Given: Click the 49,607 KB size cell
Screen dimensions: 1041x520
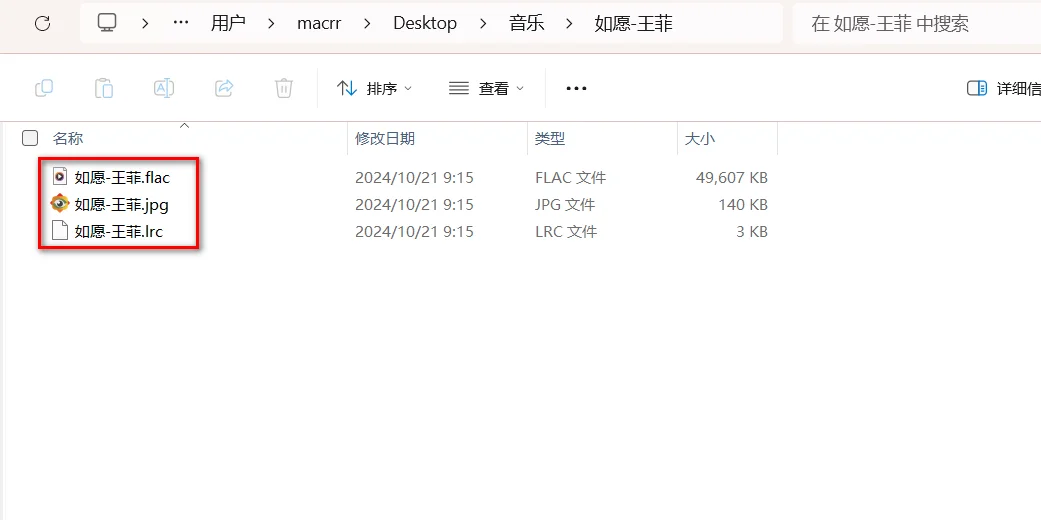Looking at the screenshot, I should (x=732, y=177).
